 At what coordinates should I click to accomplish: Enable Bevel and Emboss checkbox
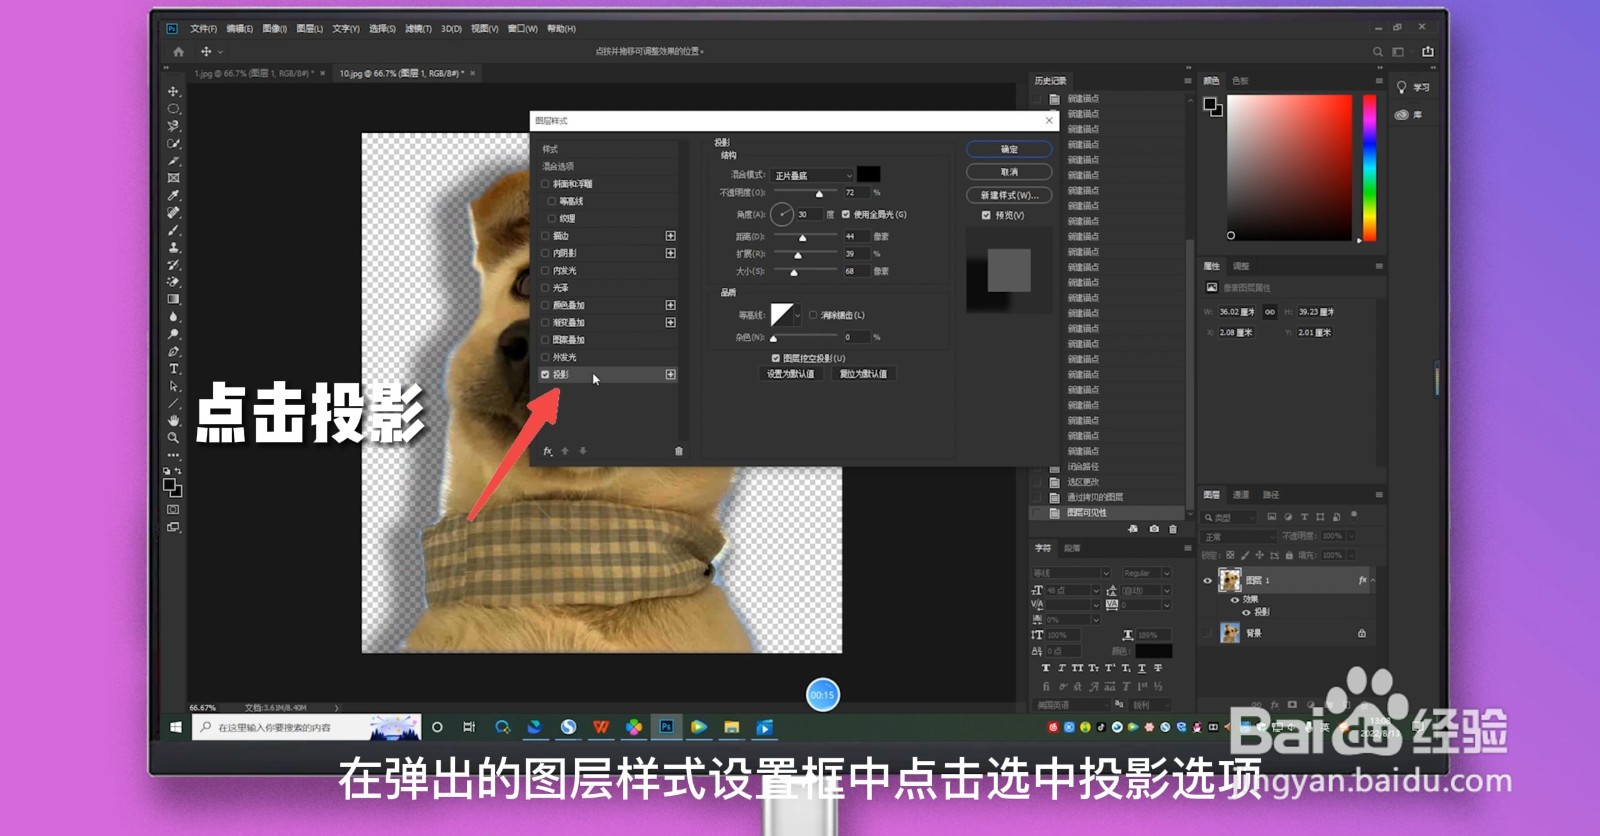(545, 184)
